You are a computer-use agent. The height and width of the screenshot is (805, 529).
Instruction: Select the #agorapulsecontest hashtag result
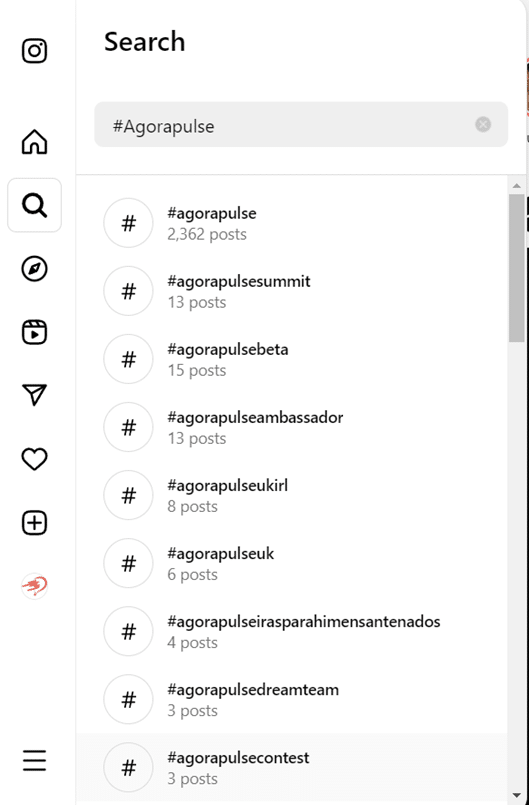[292, 768]
